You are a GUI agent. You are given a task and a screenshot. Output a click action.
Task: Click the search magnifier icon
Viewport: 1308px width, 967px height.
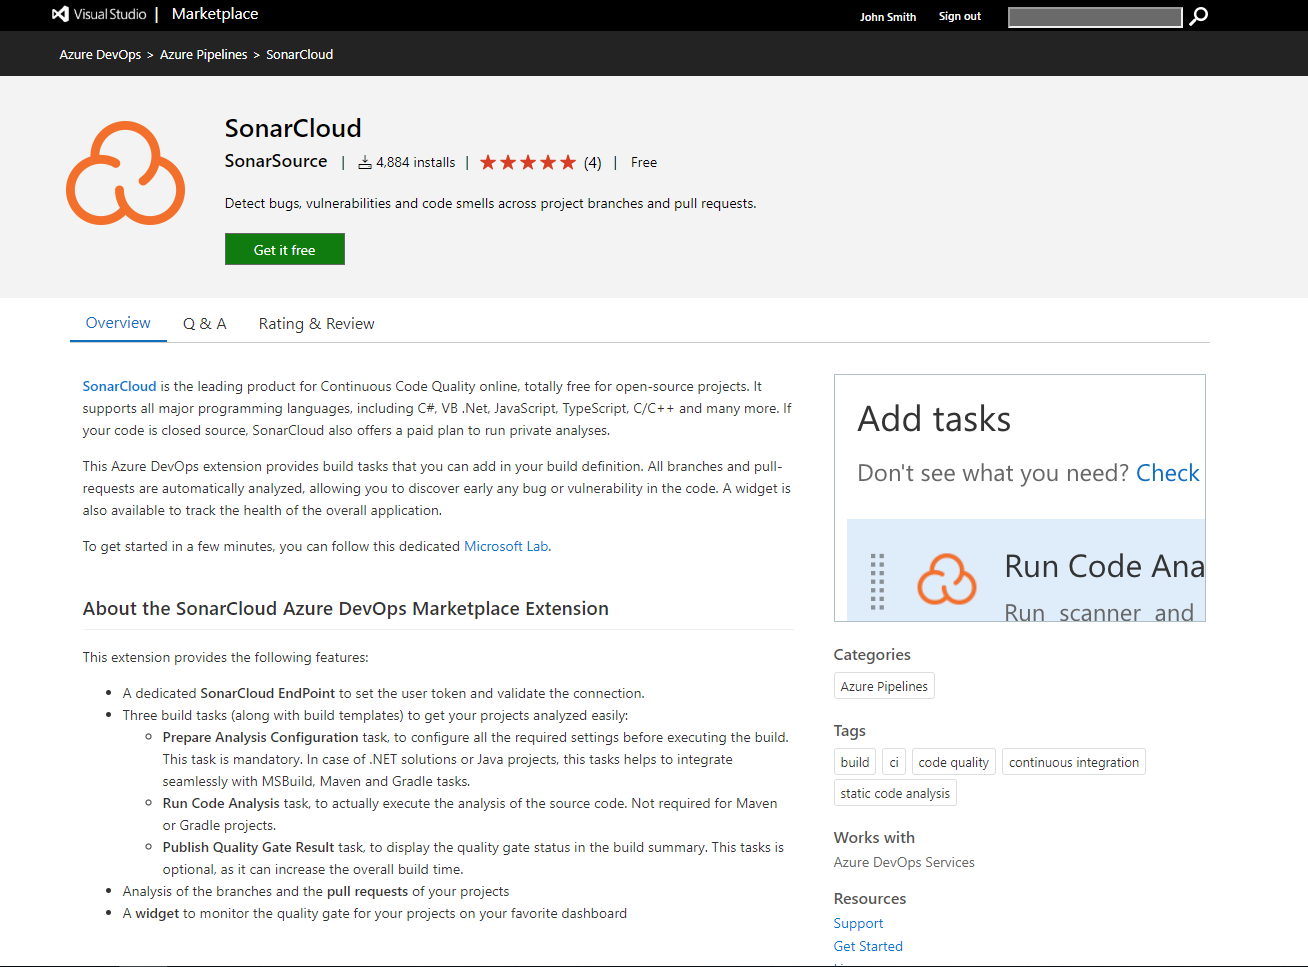(x=1198, y=16)
